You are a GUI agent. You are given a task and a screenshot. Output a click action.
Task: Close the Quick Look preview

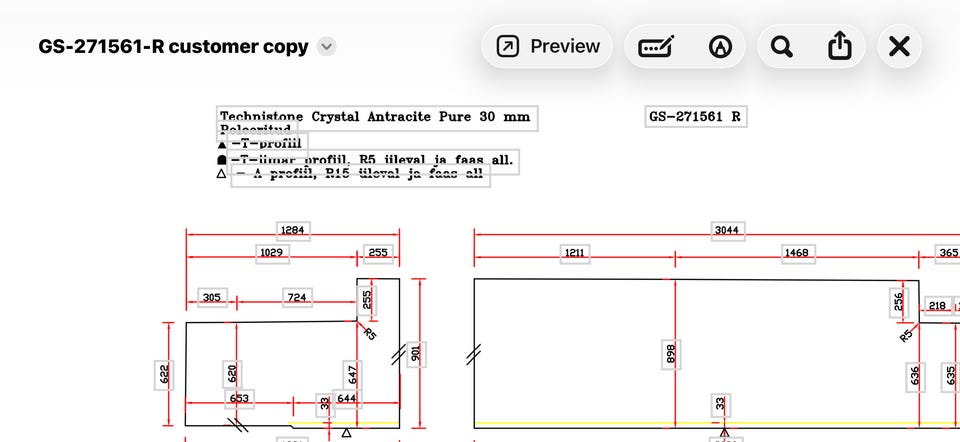coord(899,47)
